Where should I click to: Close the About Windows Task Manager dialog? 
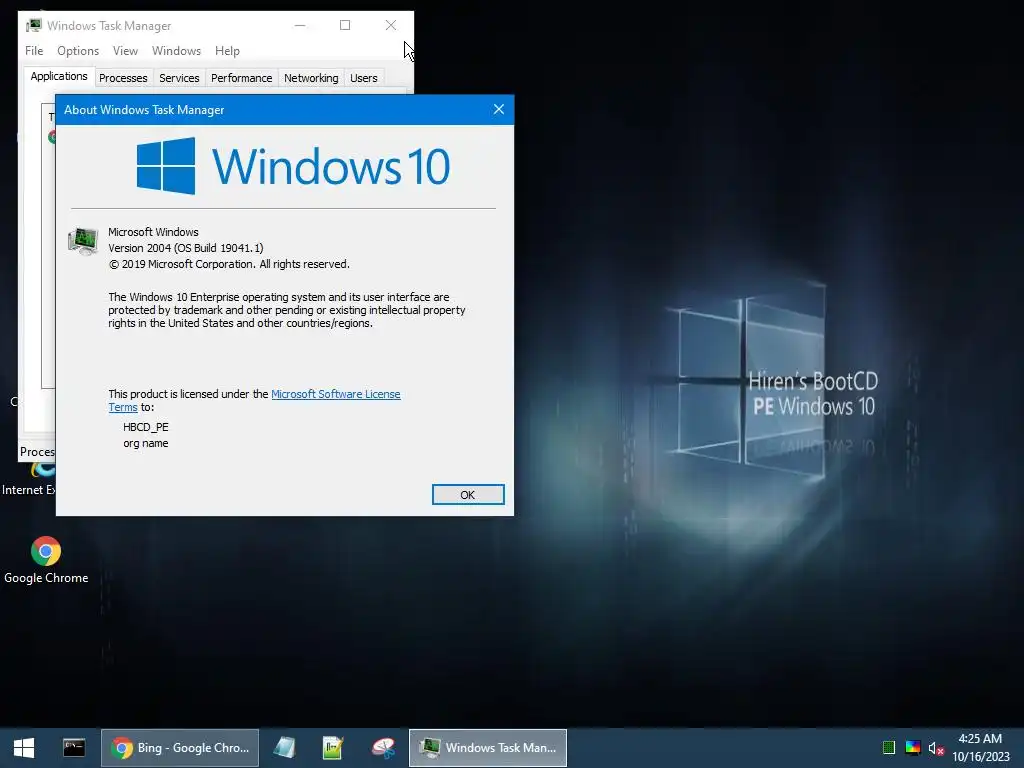click(498, 109)
